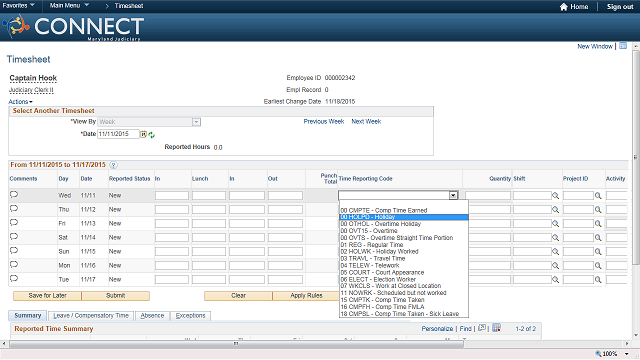Look up Shift for Fri 11/13 row

556,224
